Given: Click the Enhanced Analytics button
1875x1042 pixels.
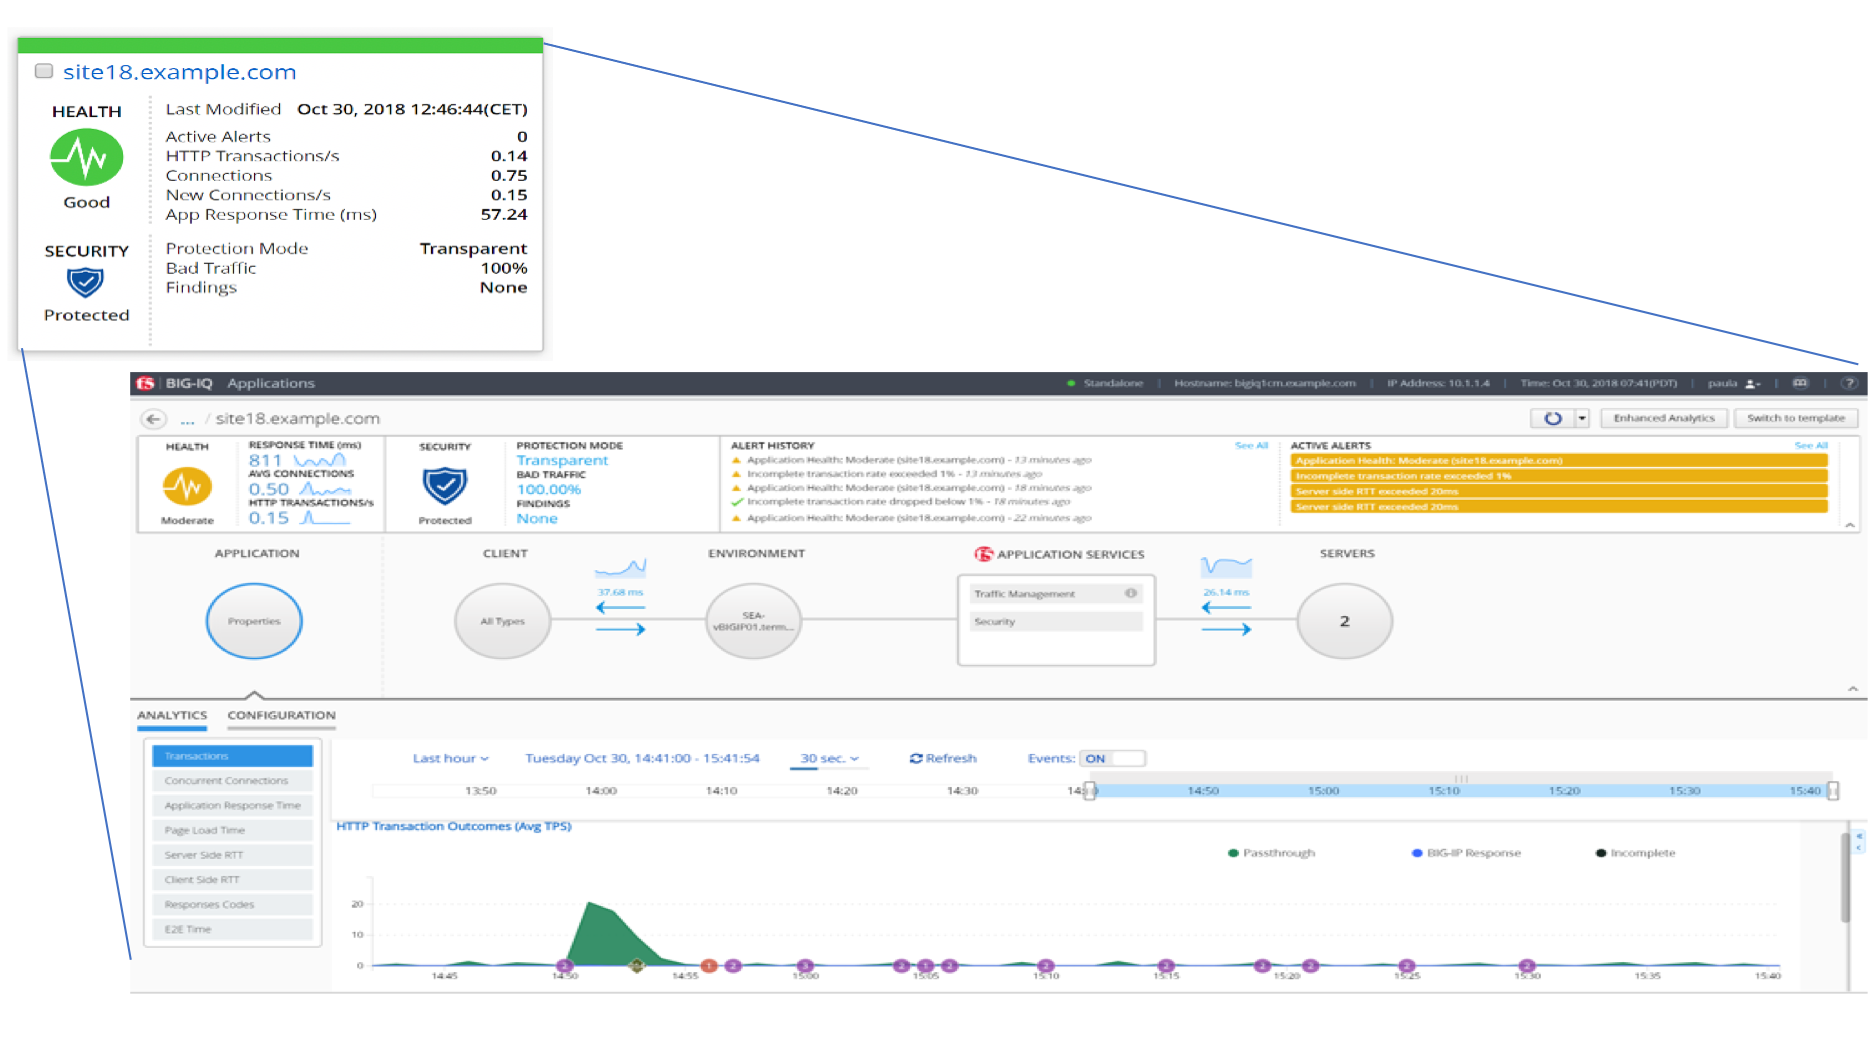Looking at the screenshot, I should pos(1663,418).
